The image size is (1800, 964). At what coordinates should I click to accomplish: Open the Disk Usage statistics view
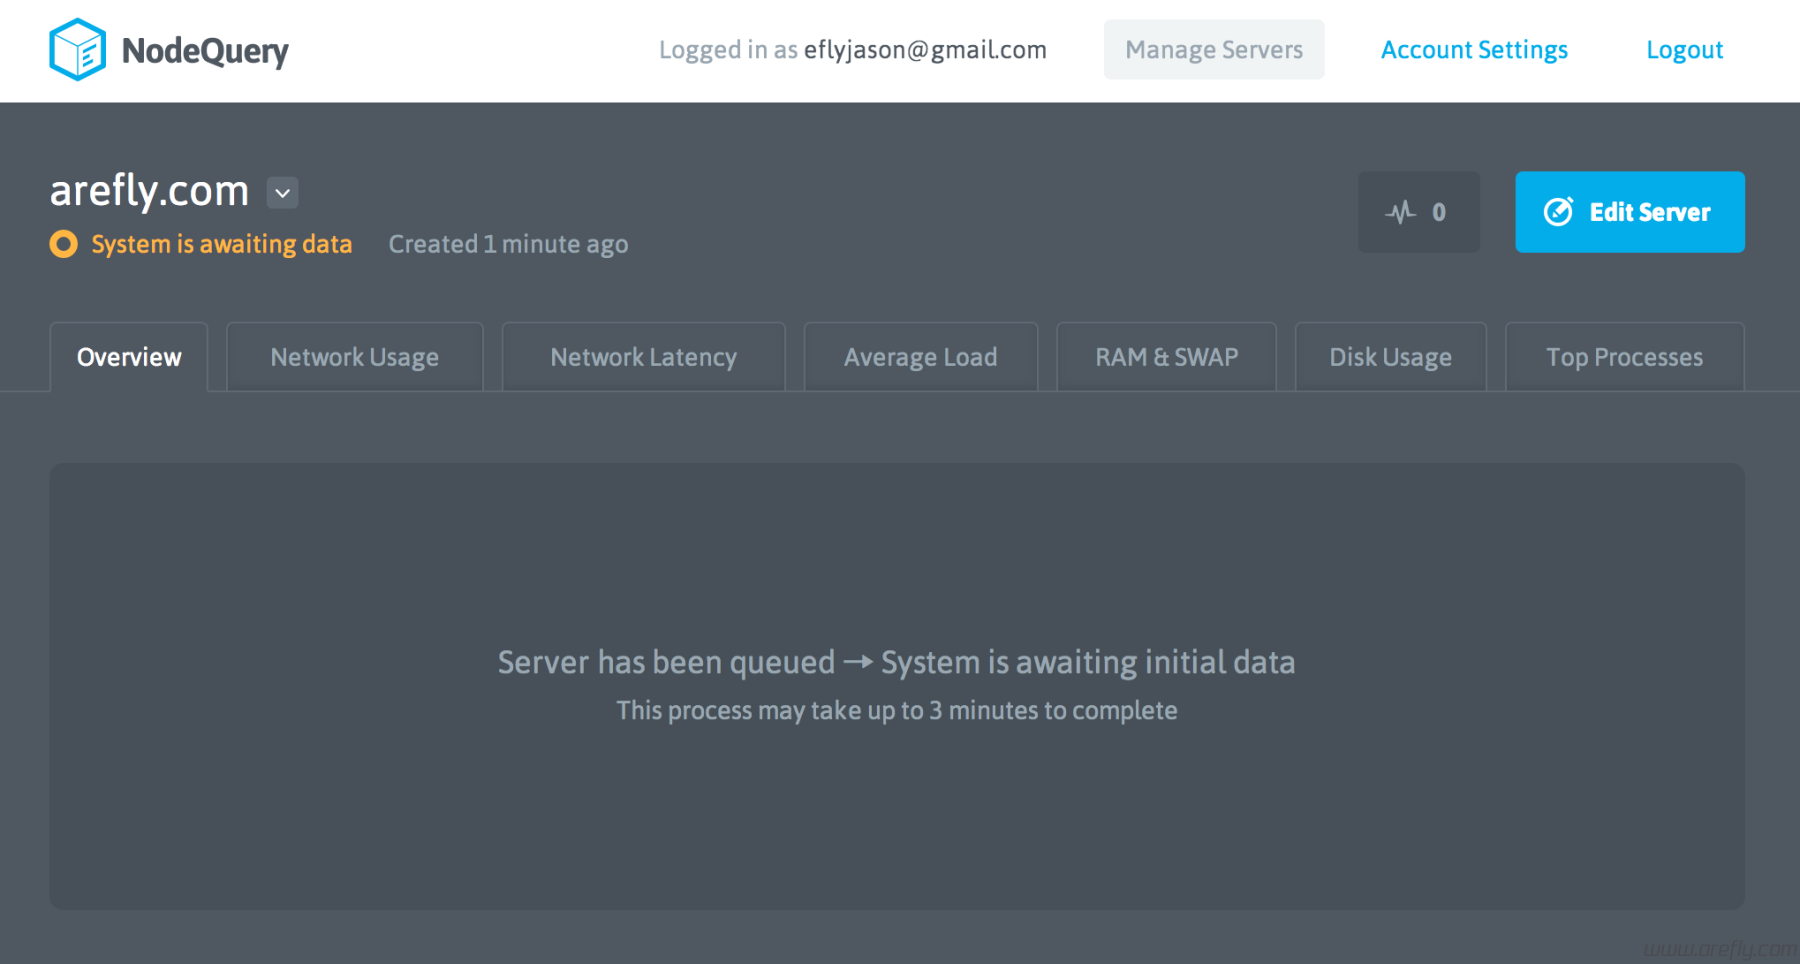(1390, 356)
